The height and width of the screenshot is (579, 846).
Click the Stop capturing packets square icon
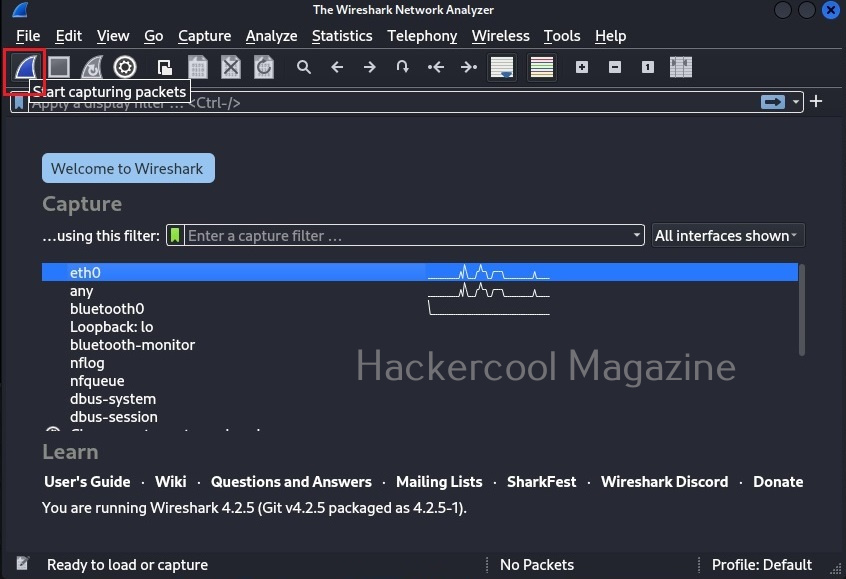tap(59, 67)
